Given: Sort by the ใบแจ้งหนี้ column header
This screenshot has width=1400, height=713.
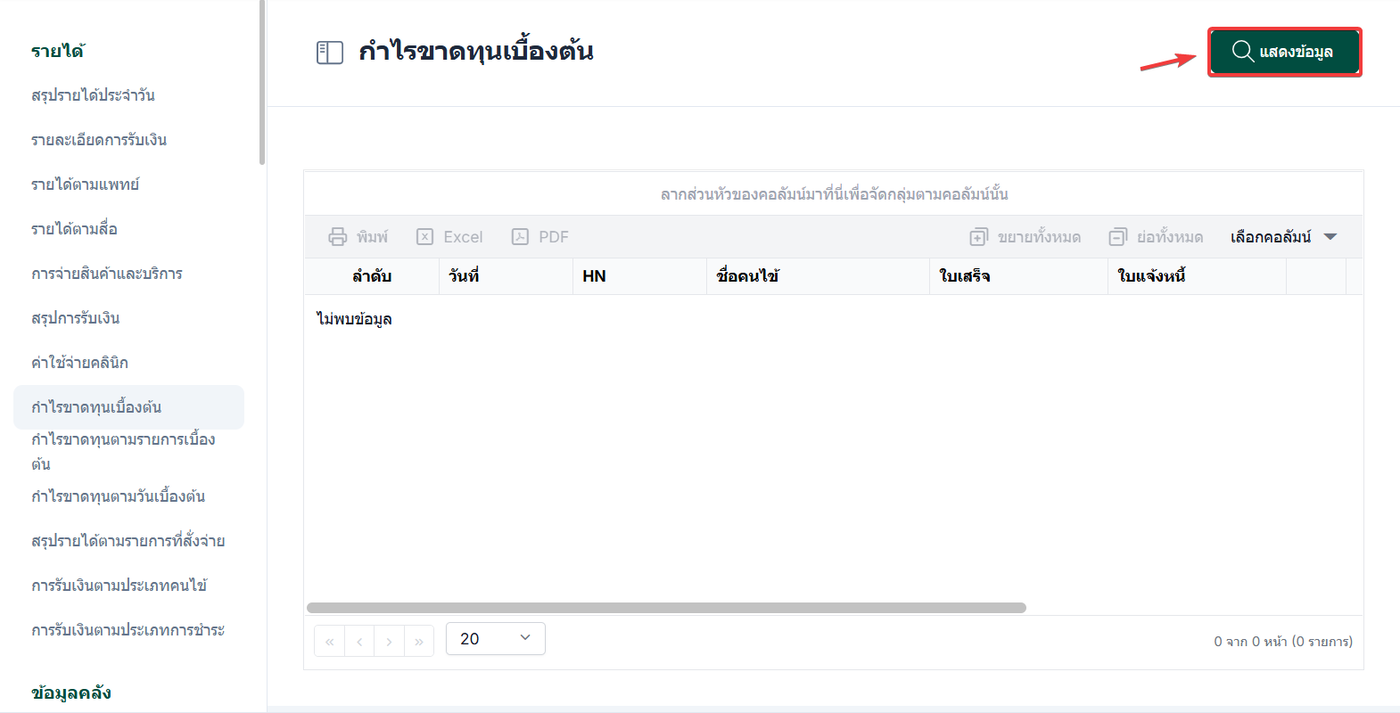Looking at the screenshot, I should [x=1196, y=276].
